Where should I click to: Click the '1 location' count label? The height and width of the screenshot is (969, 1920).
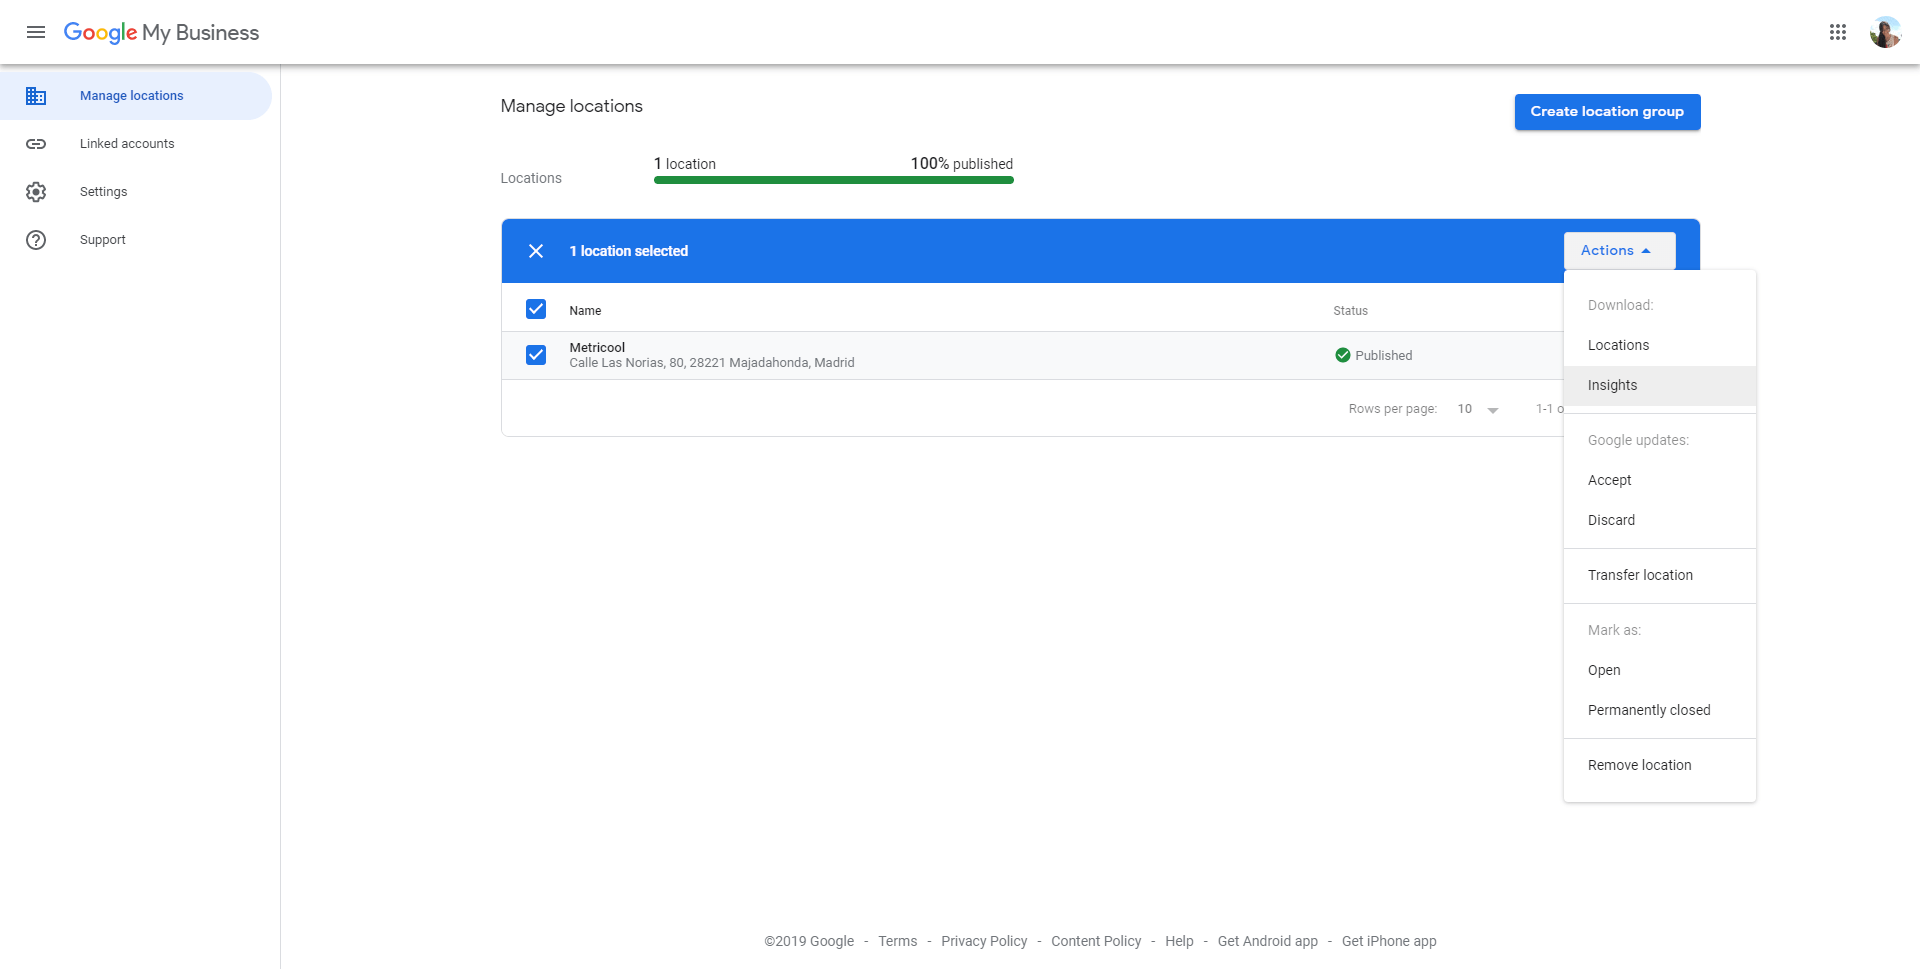tap(685, 164)
